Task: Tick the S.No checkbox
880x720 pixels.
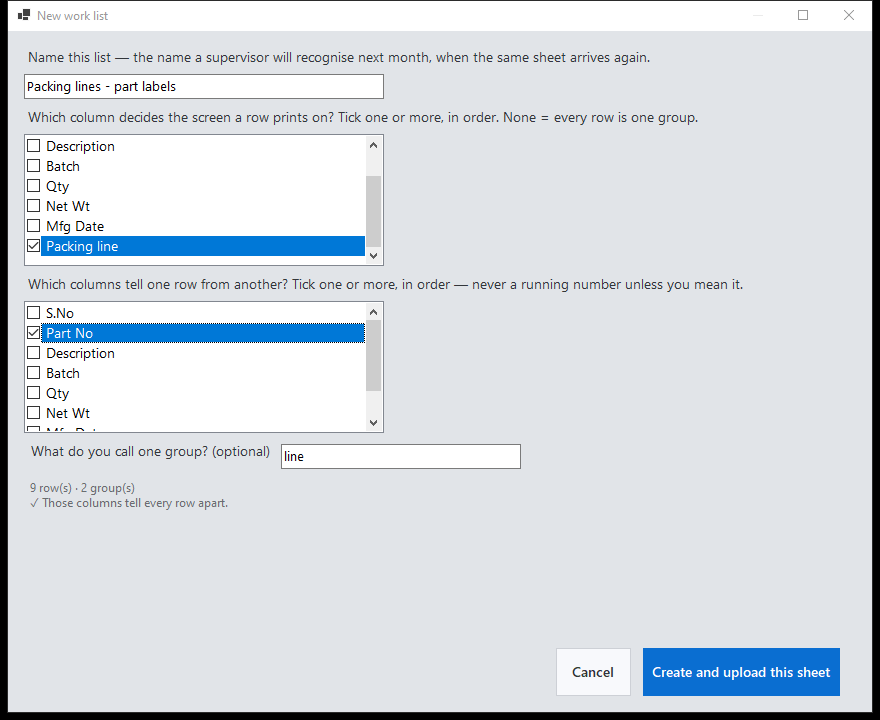Action: tap(34, 313)
